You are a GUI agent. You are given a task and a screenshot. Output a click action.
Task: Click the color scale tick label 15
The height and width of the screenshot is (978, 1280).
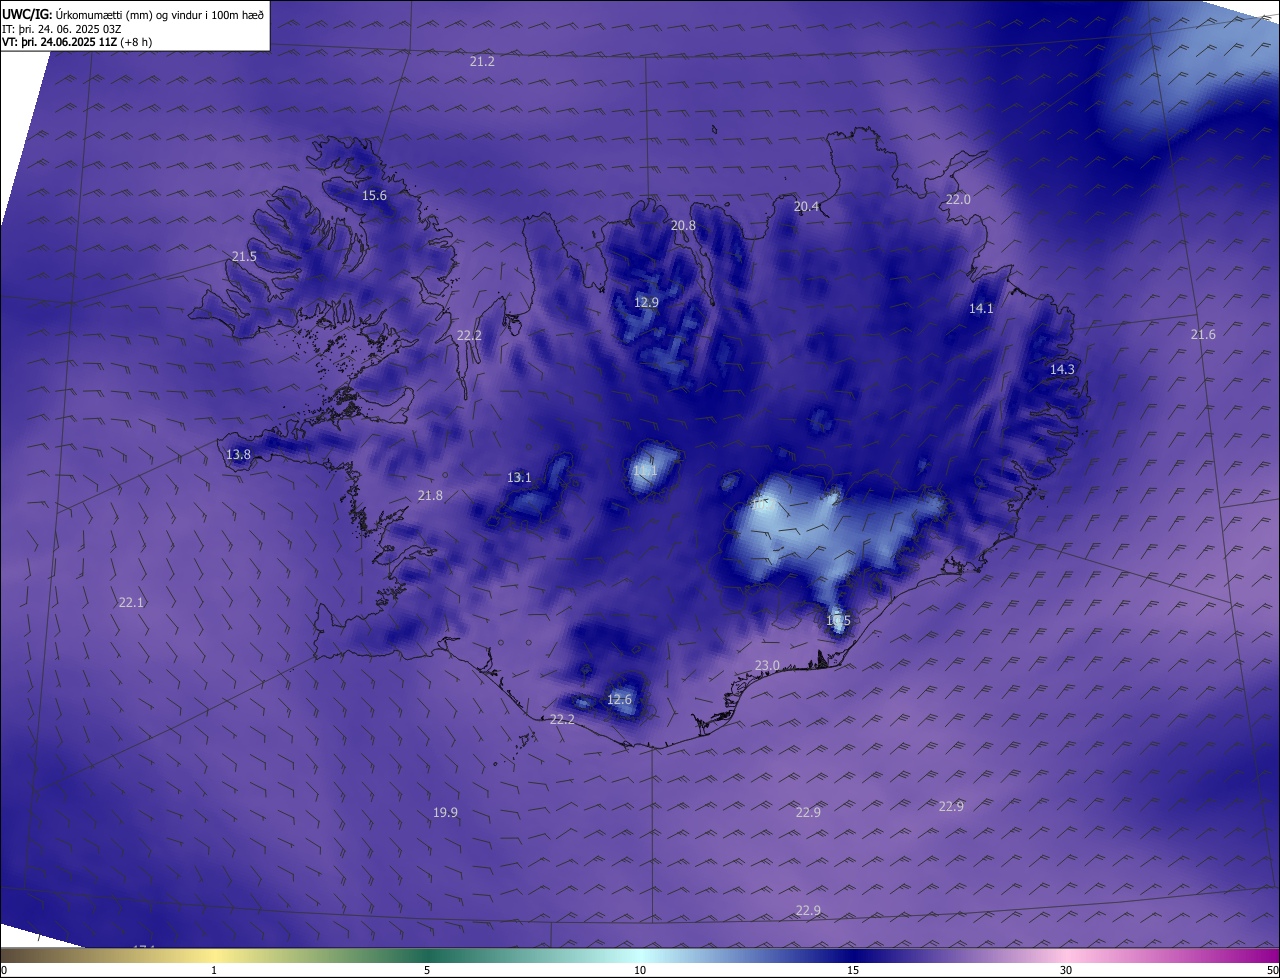853,970
